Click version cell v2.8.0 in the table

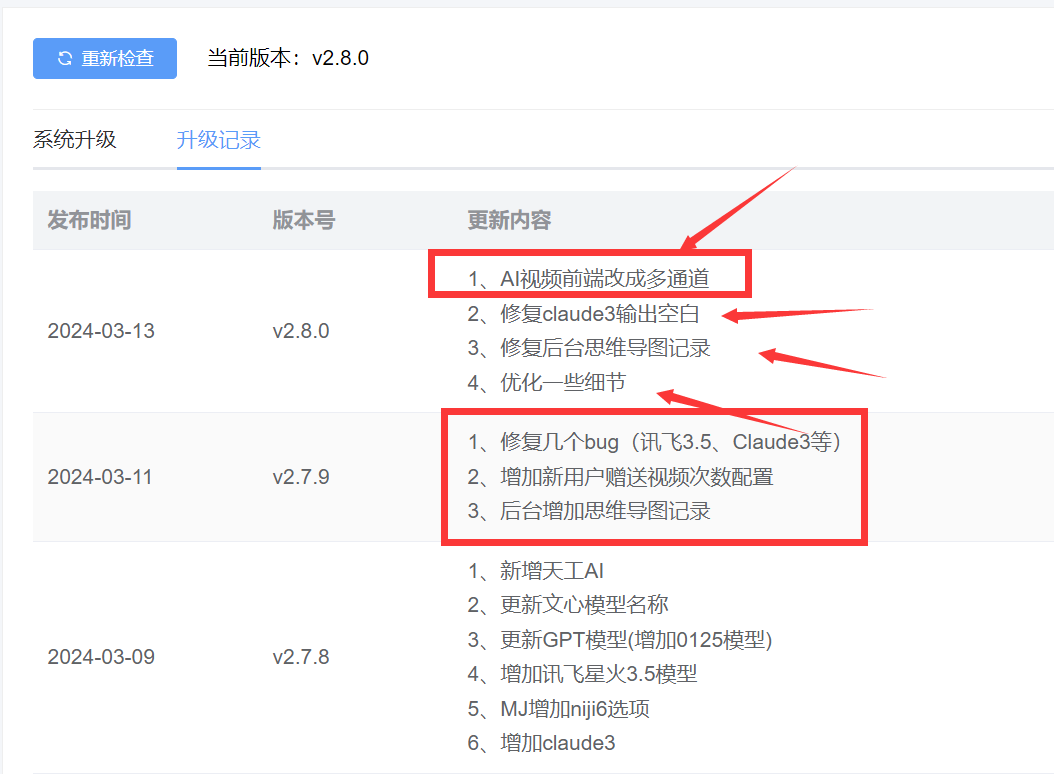point(301,331)
